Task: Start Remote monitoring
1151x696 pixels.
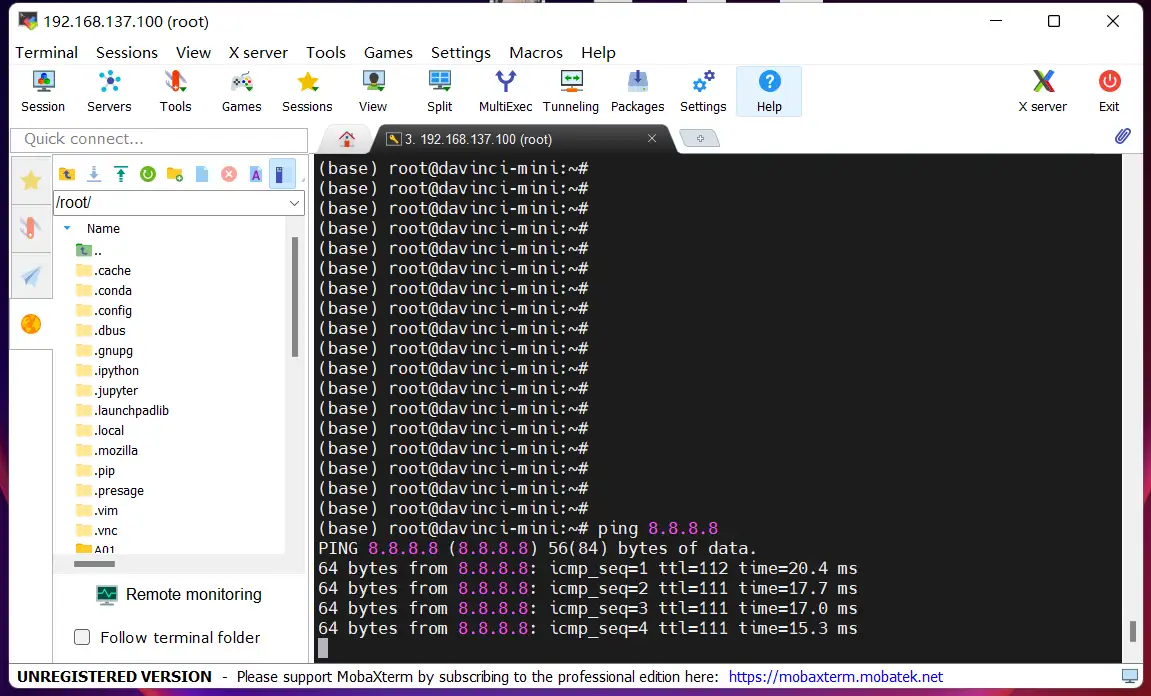Action: 179,594
